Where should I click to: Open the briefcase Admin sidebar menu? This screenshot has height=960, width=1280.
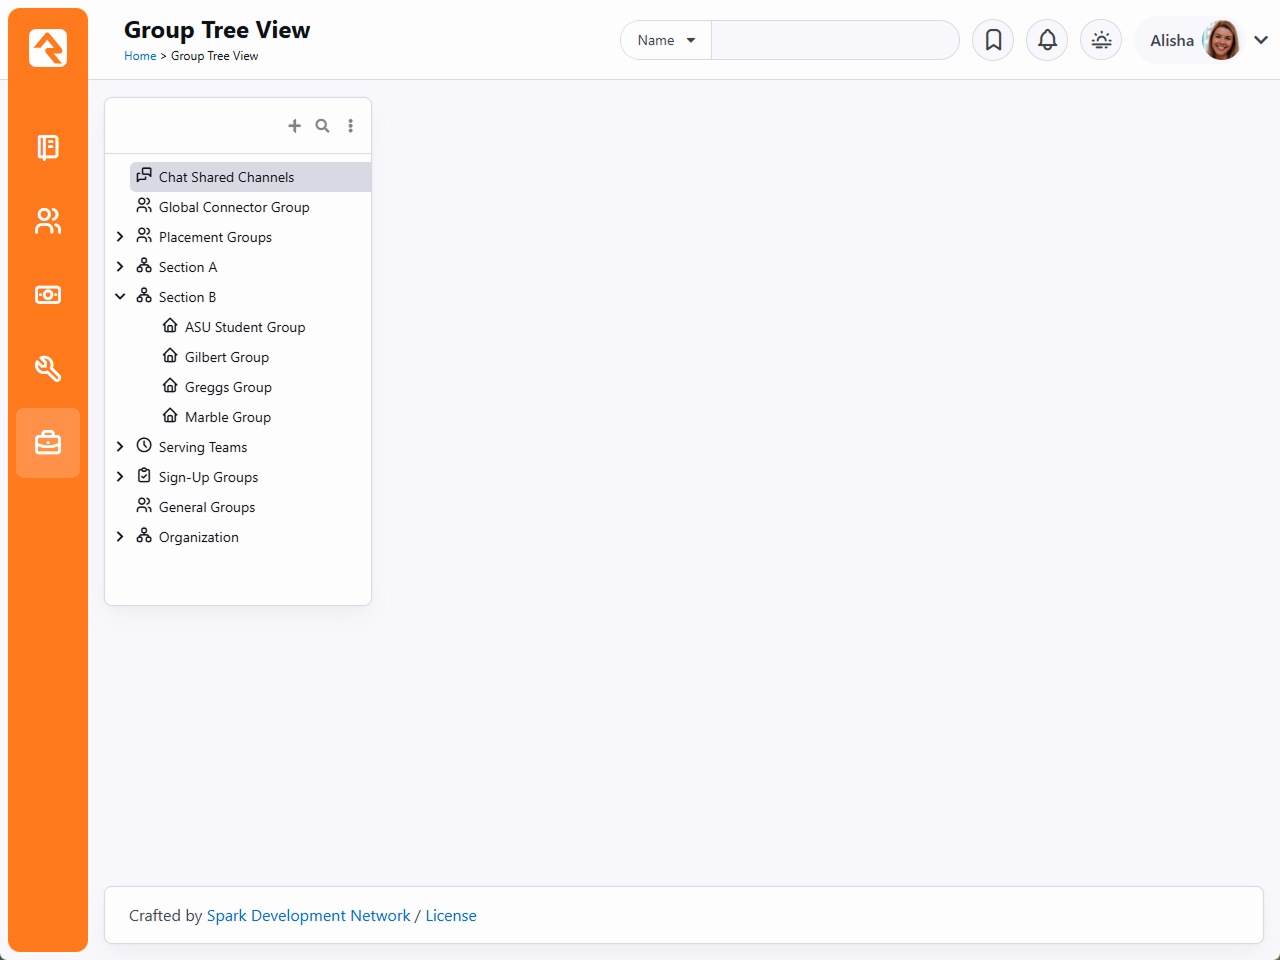coord(48,443)
